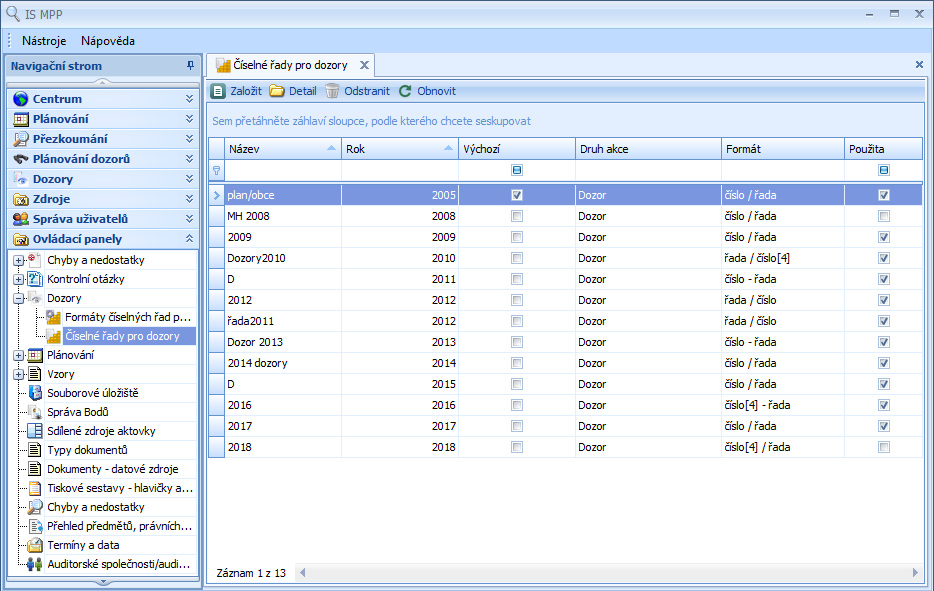Click the Auditorské společnosti people icon
Image resolution: width=934 pixels, height=591 pixels.
tap(35, 564)
